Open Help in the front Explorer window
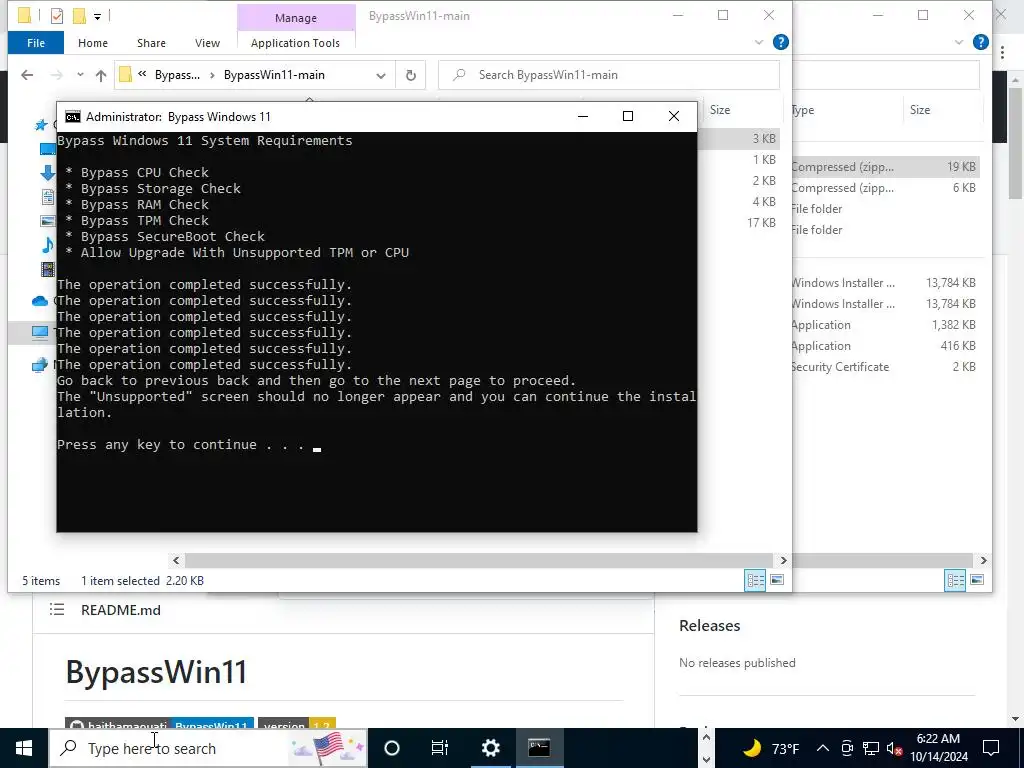Screen dimensions: 1024x768 click(x=780, y=42)
